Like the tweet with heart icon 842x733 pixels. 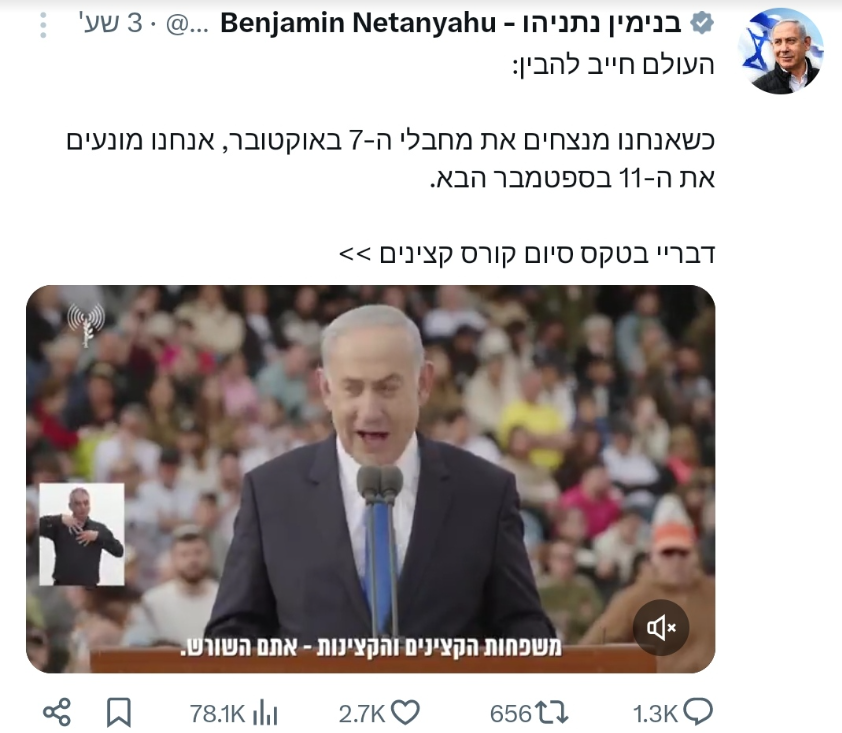coord(405,713)
